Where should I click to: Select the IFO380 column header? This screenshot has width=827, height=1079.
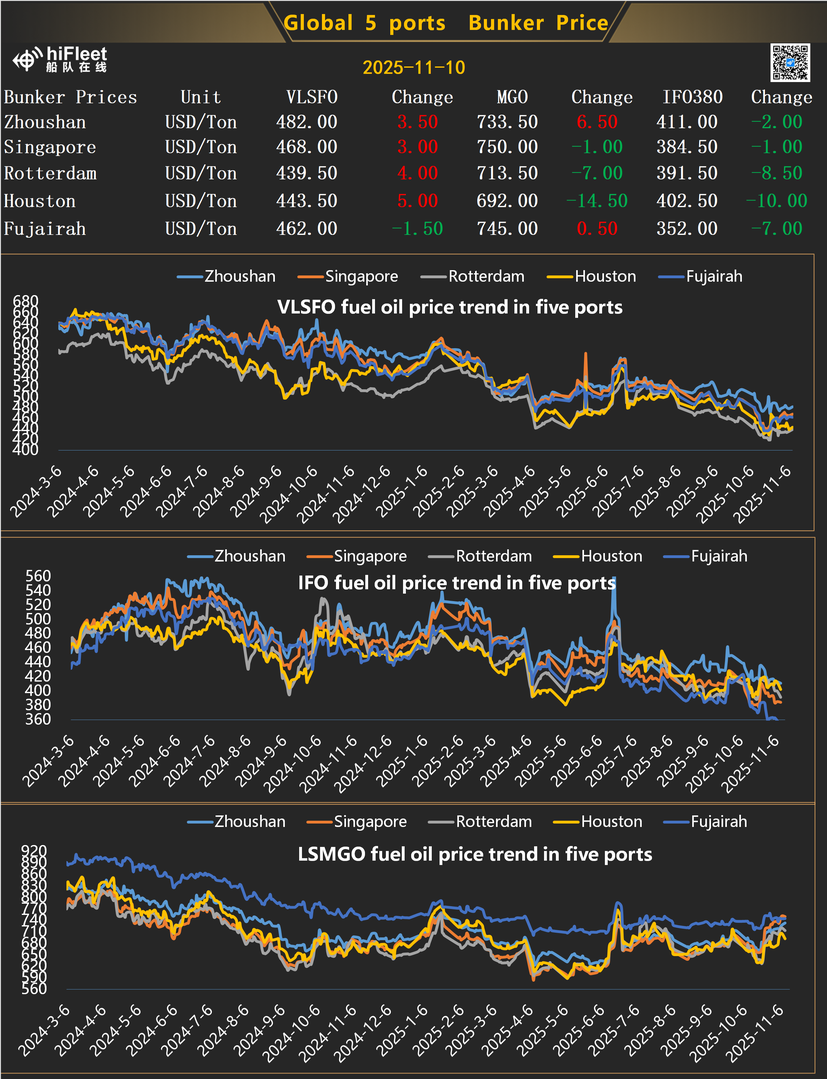click(692, 97)
